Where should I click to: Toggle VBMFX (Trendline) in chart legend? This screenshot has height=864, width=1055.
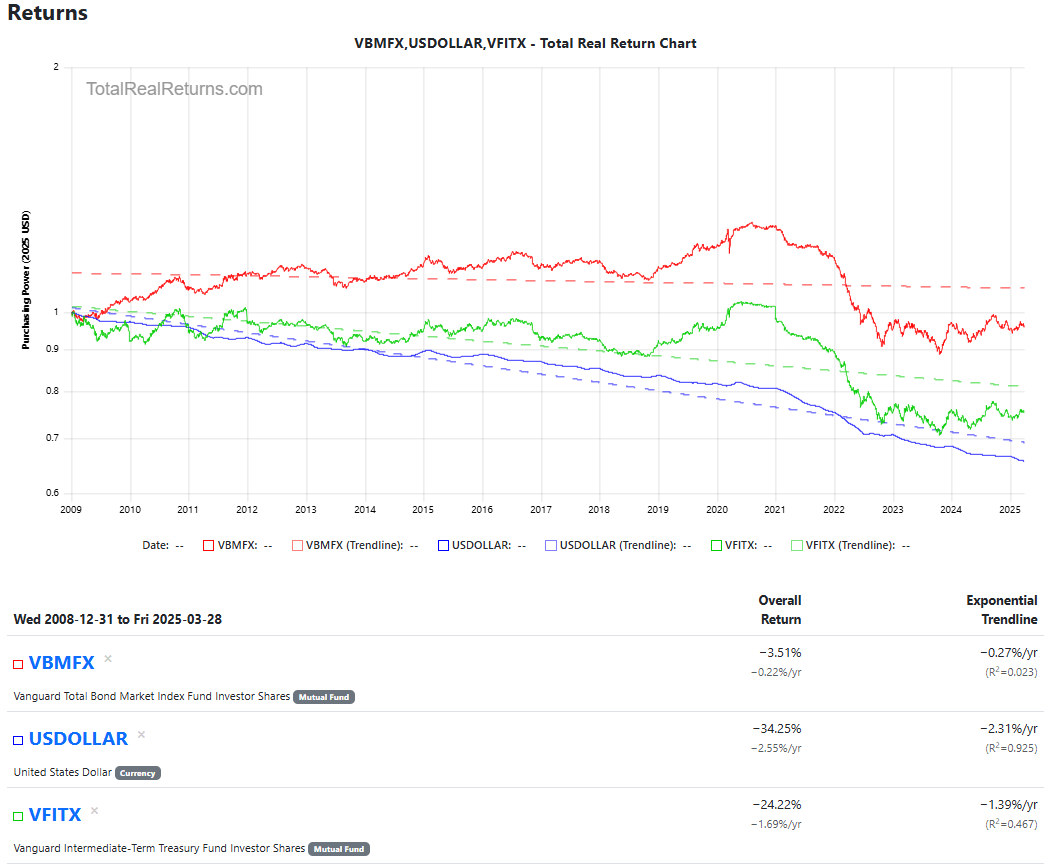tap(355, 545)
